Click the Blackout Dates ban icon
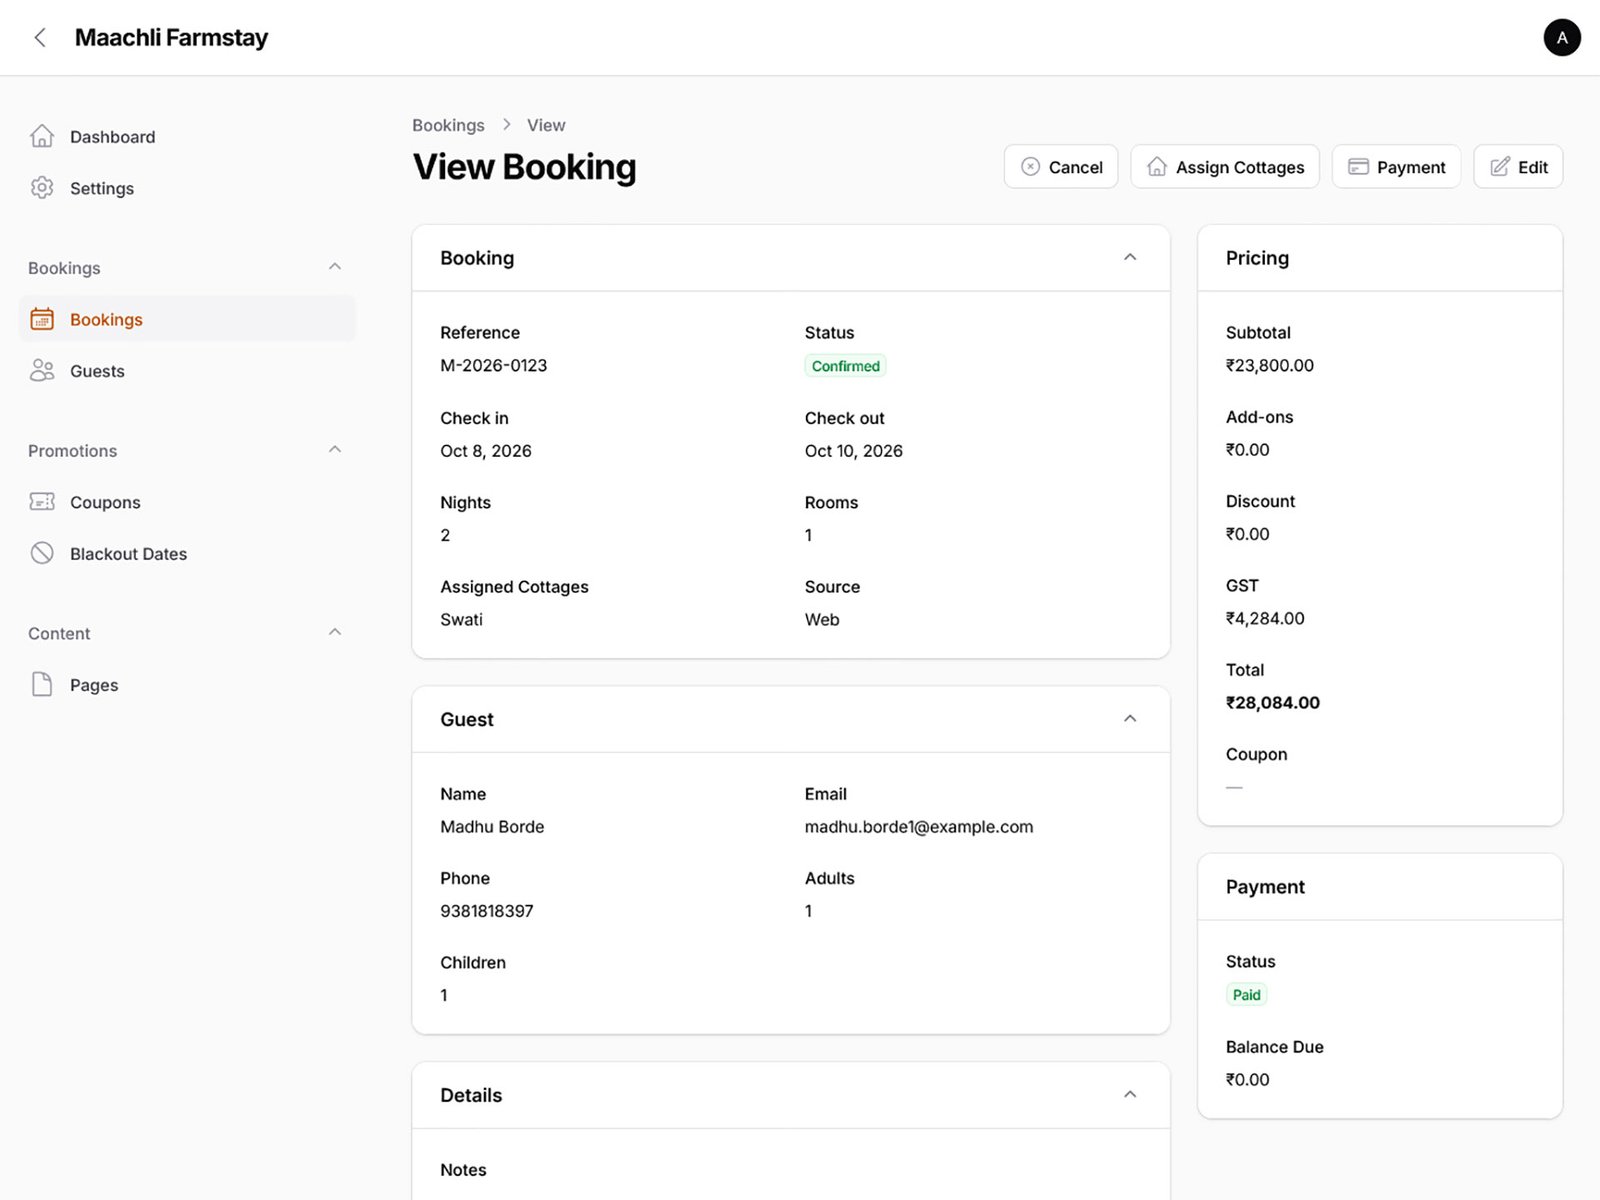Viewport: 1600px width, 1200px height. (x=42, y=553)
